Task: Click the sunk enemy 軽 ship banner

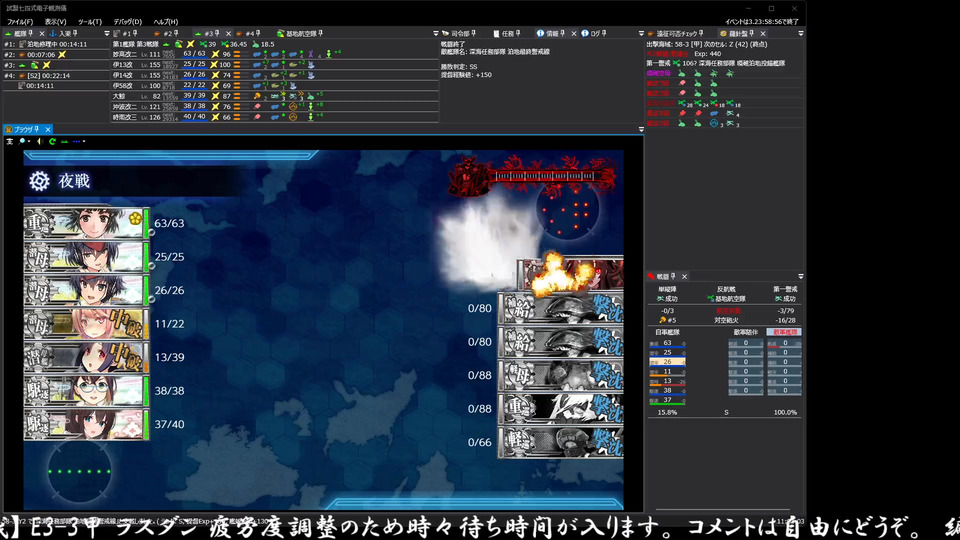Action: (x=560, y=442)
